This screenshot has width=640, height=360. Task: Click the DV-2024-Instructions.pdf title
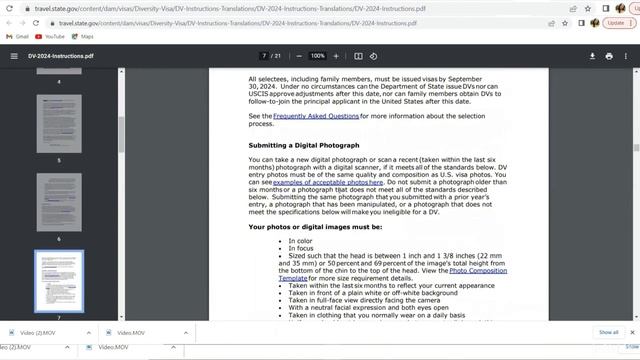coord(61,56)
